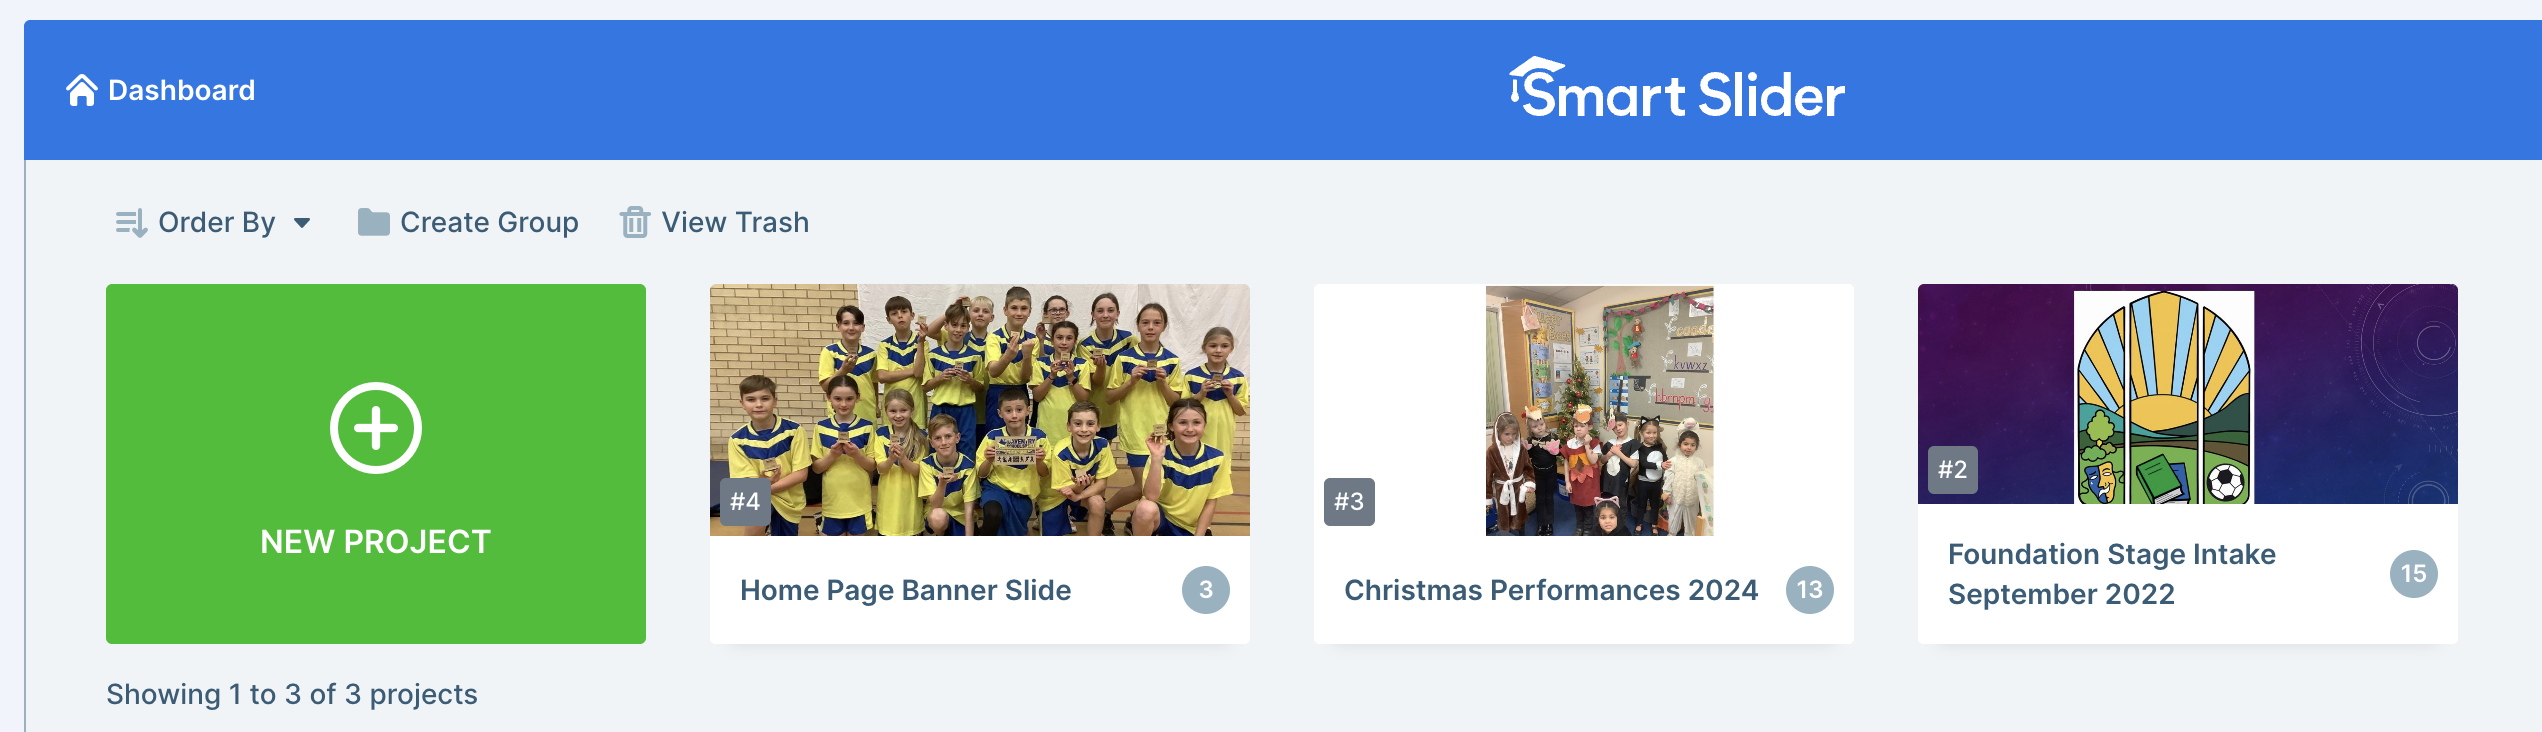
Task: Click the NEW PROJECT label
Action: pos(376,542)
